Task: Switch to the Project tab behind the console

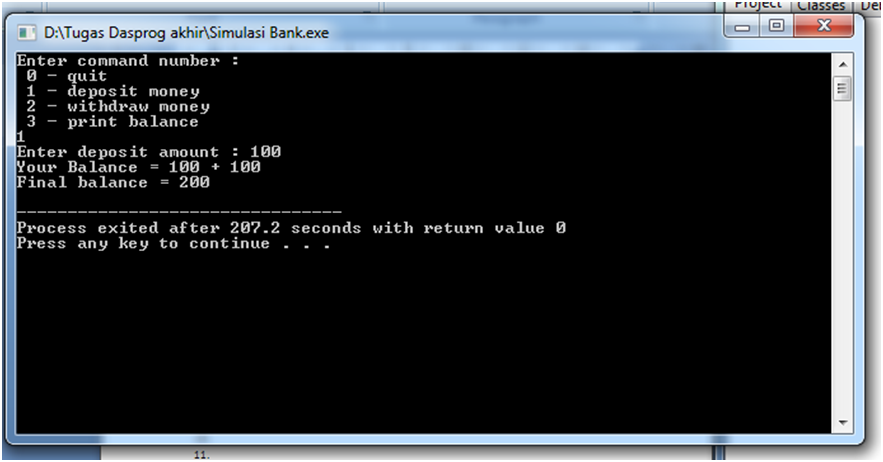Action: pyautogui.click(x=757, y=5)
